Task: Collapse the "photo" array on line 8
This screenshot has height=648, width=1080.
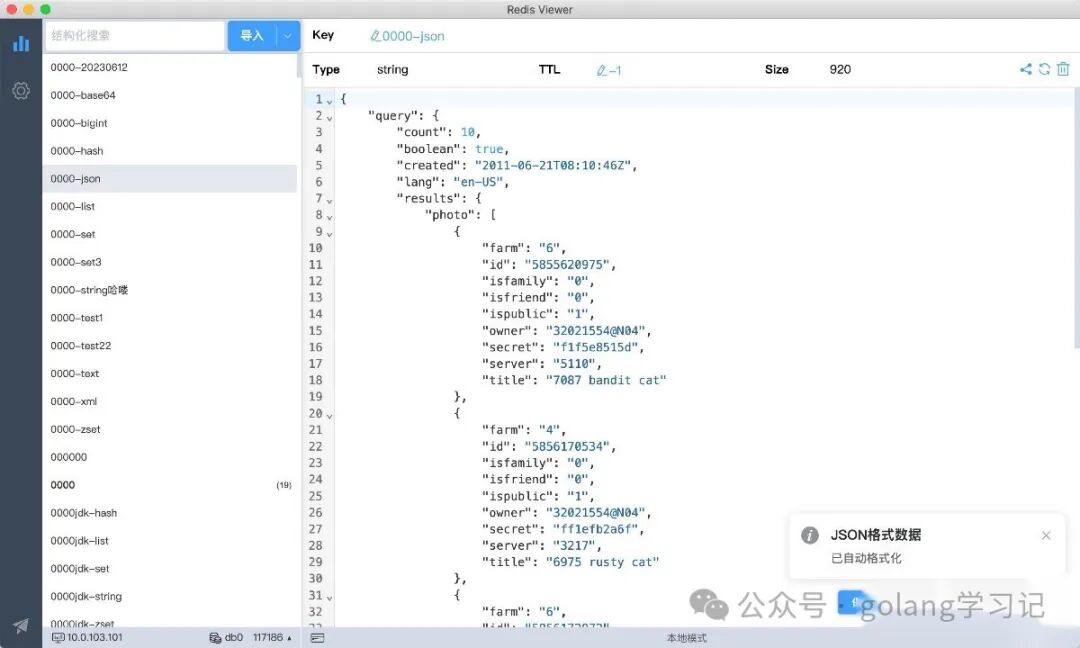Action: (329, 218)
